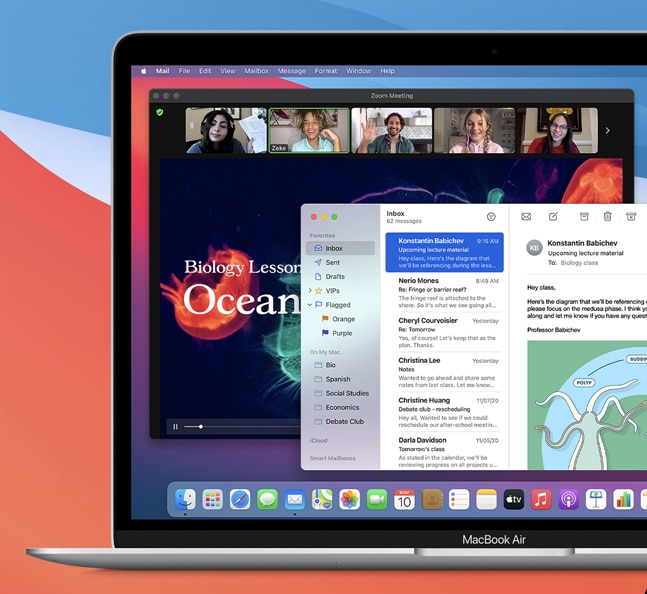The image size is (647, 594).
Task: Open Messages app in the Dock
Action: (267, 500)
